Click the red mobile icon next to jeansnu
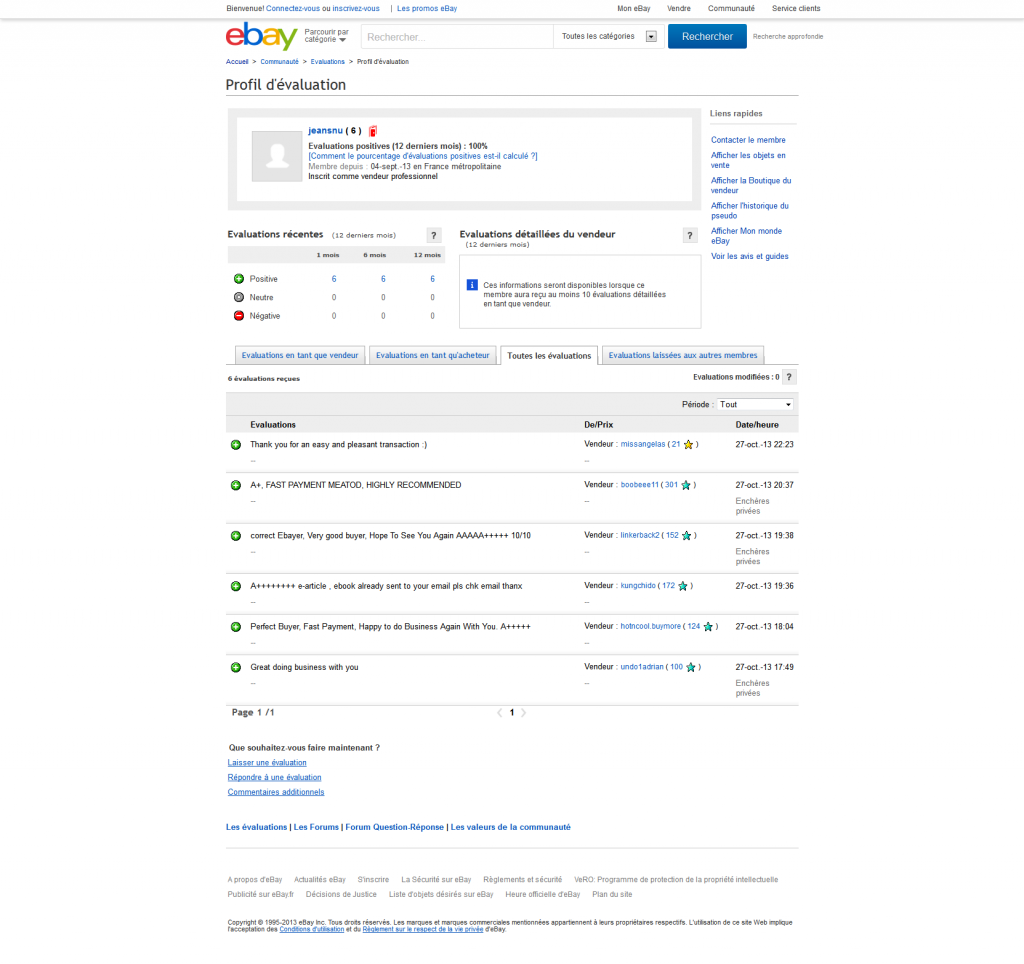The image size is (1024, 964). point(373,131)
